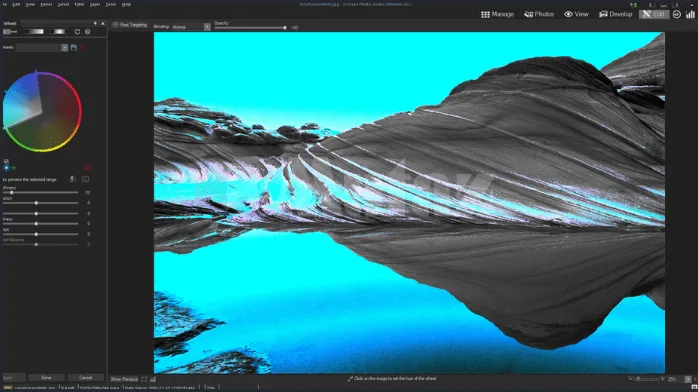Open the Filter menu
Screen dimensions: 698x392
click(x=79, y=4)
